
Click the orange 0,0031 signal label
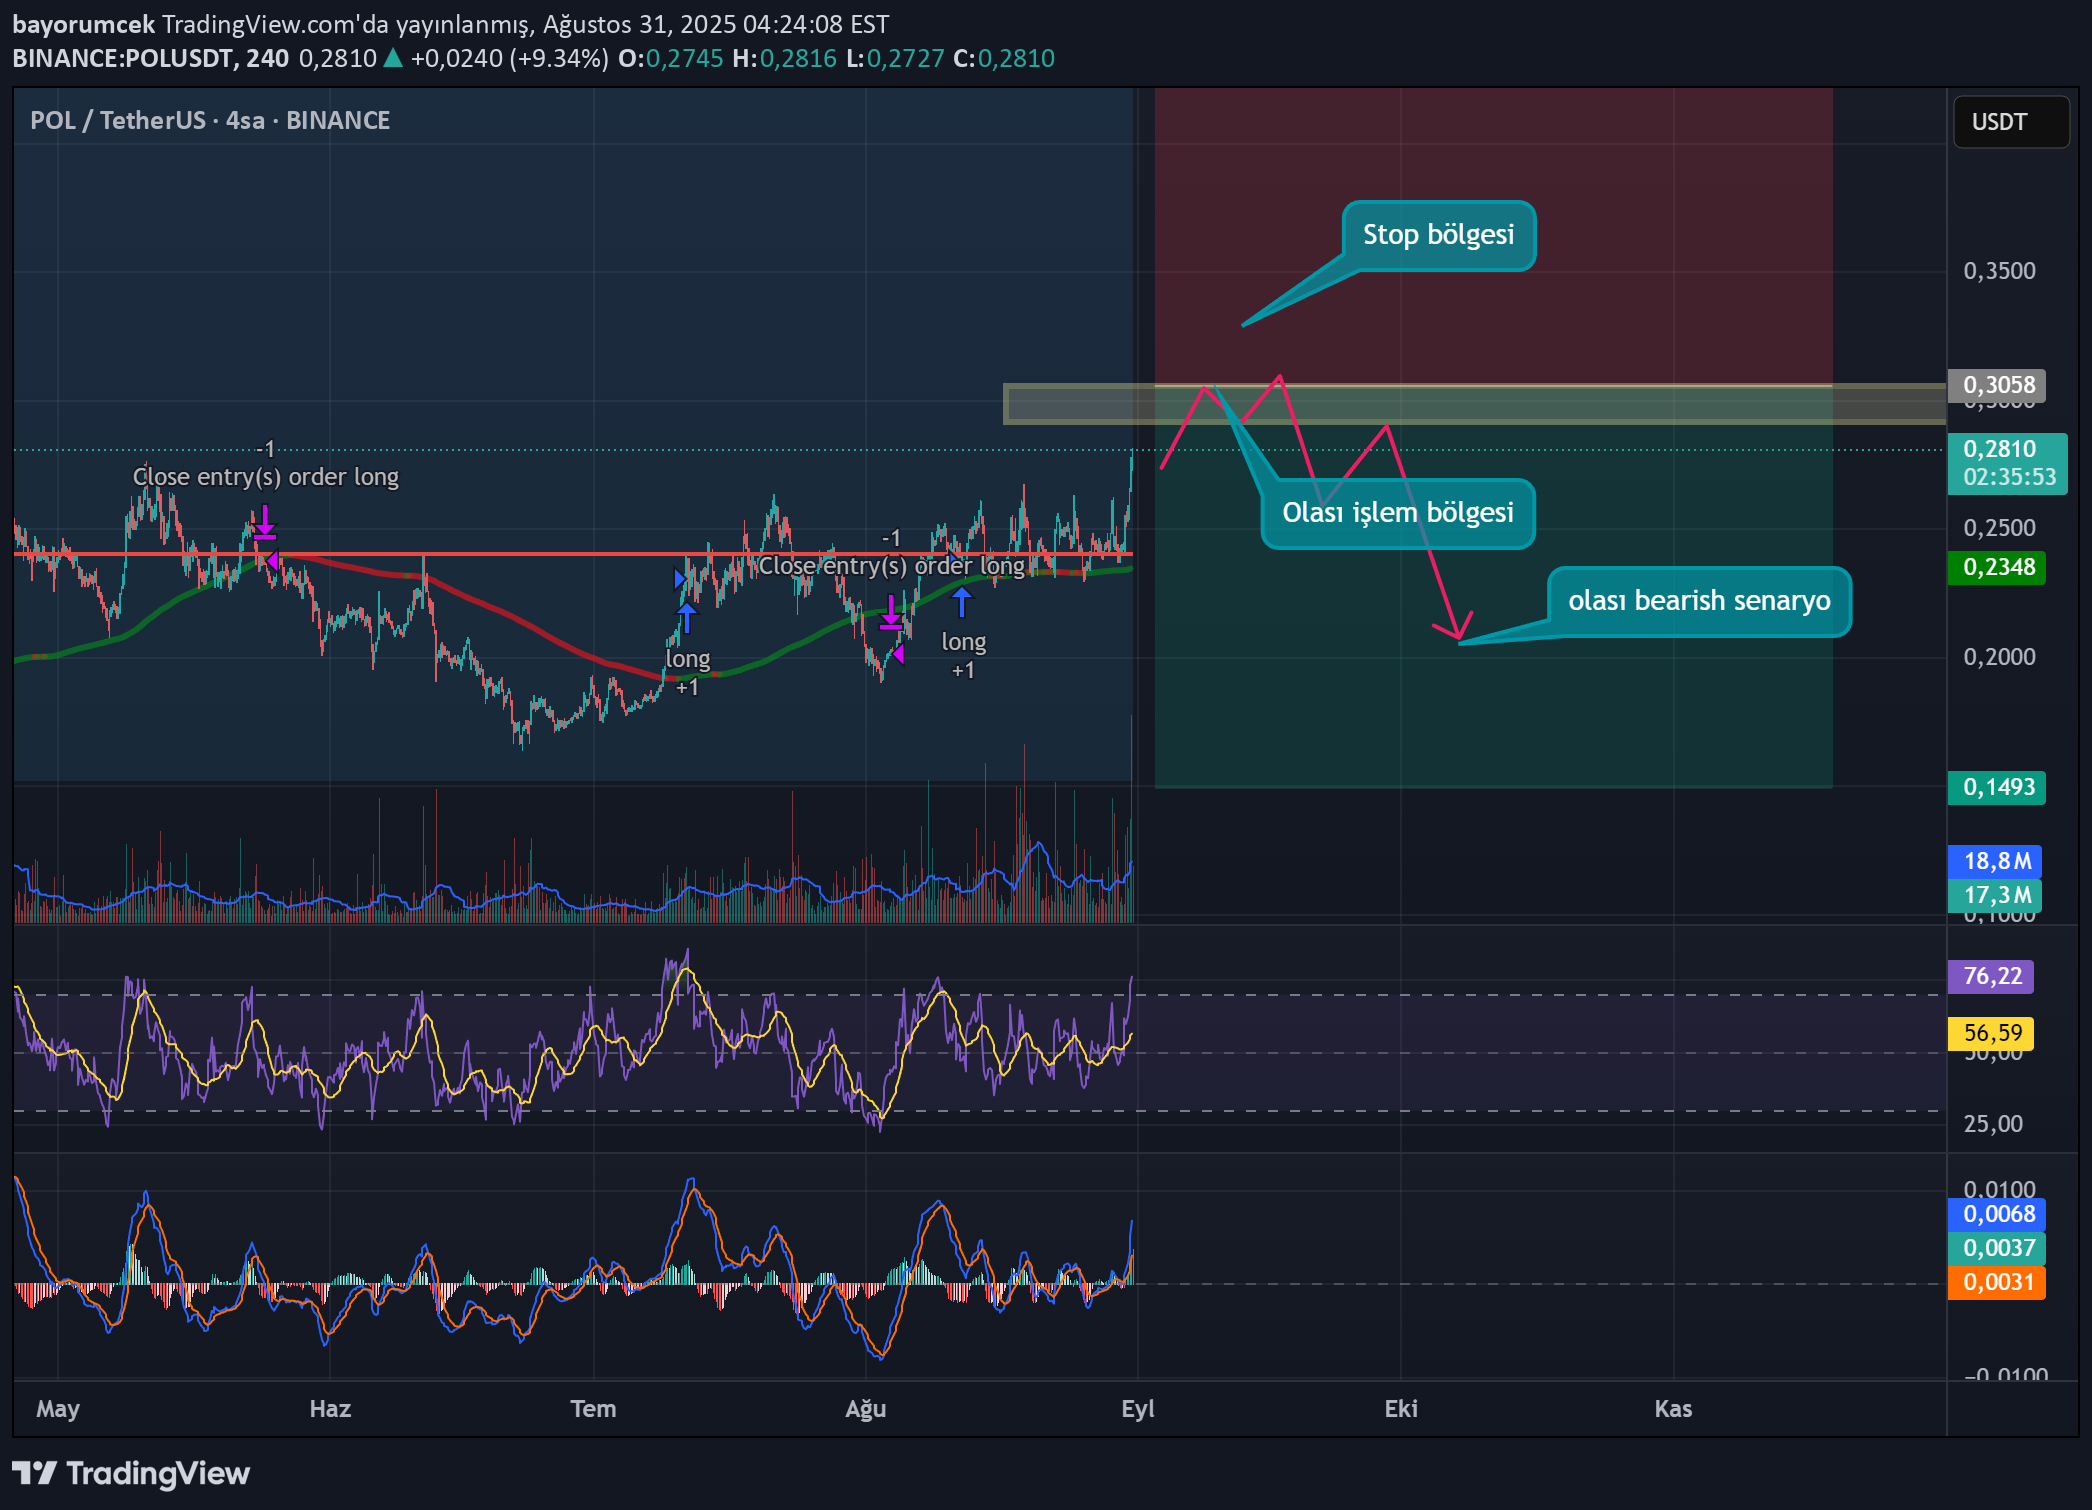tap(1997, 1282)
